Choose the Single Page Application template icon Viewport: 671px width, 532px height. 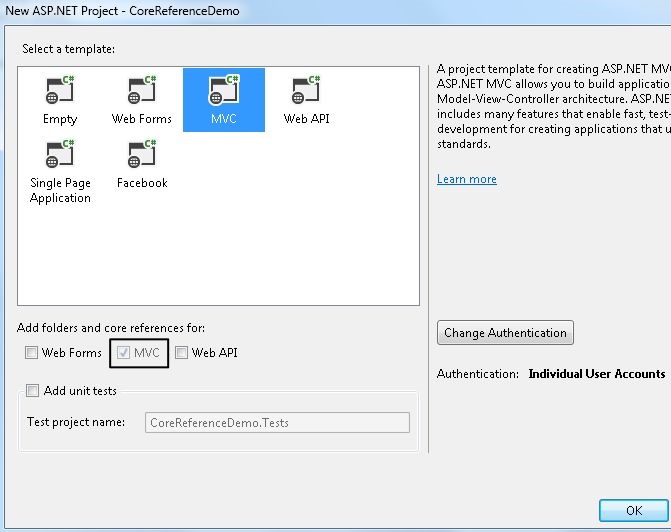point(60,155)
